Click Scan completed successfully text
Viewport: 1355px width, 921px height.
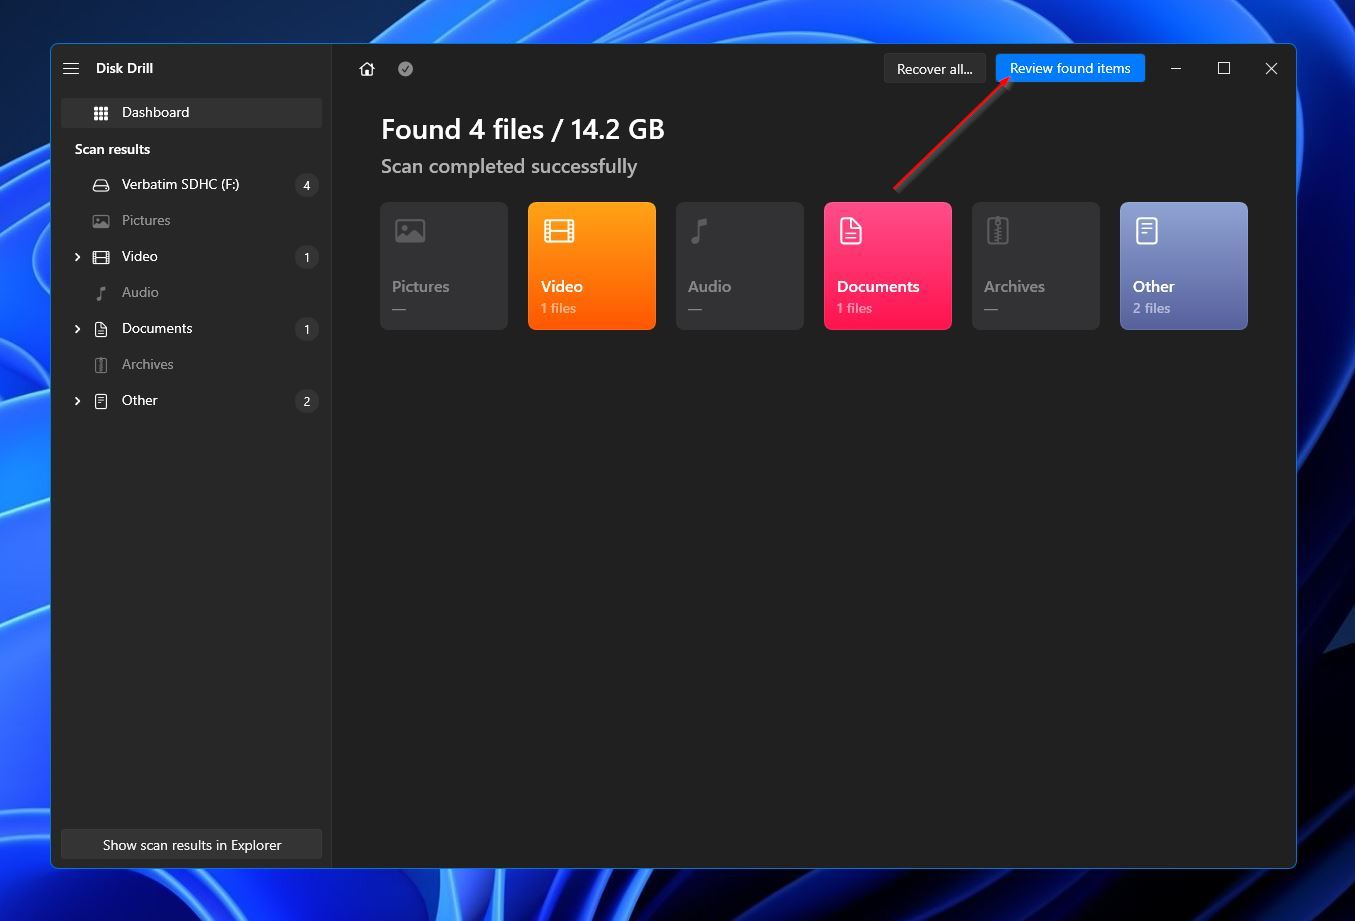click(x=509, y=166)
